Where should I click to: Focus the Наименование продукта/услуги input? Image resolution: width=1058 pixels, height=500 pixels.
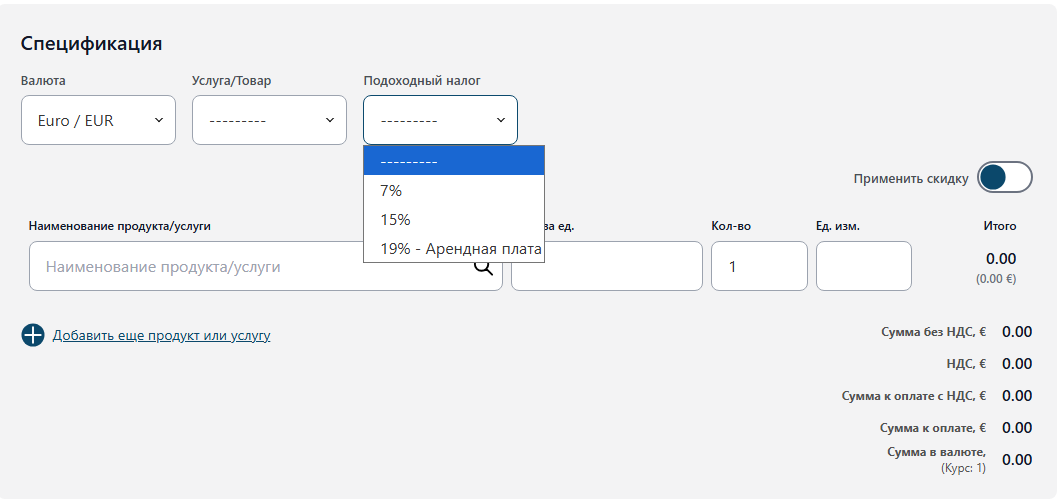click(250, 267)
